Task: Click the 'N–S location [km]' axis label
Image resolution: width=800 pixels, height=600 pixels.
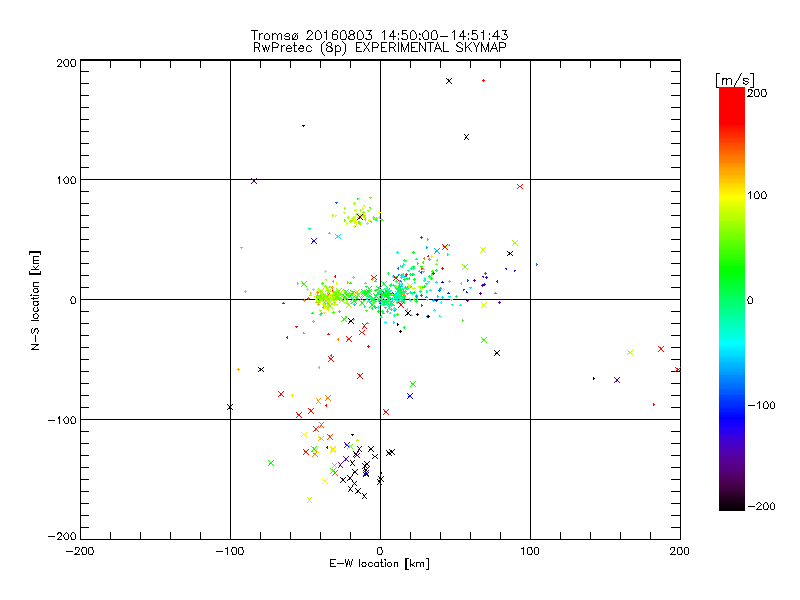Action: (x=35, y=300)
